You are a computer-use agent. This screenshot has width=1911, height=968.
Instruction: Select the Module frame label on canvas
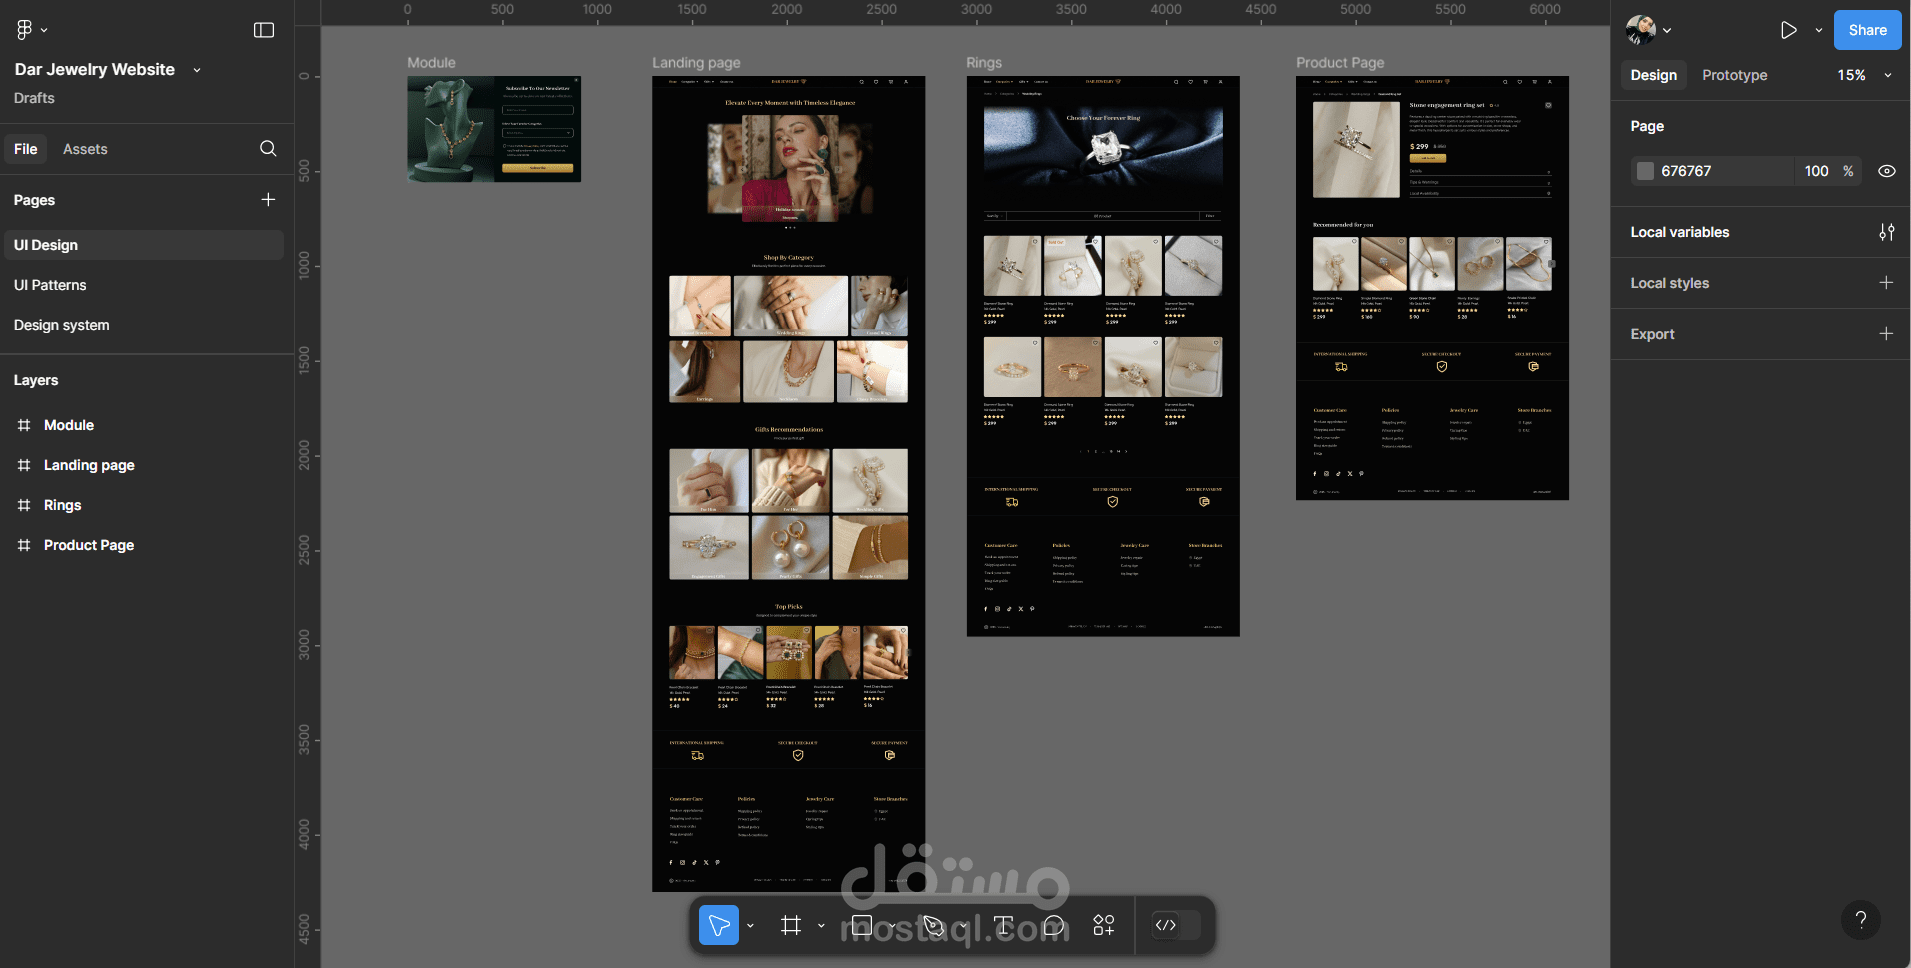(x=431, y=62)
